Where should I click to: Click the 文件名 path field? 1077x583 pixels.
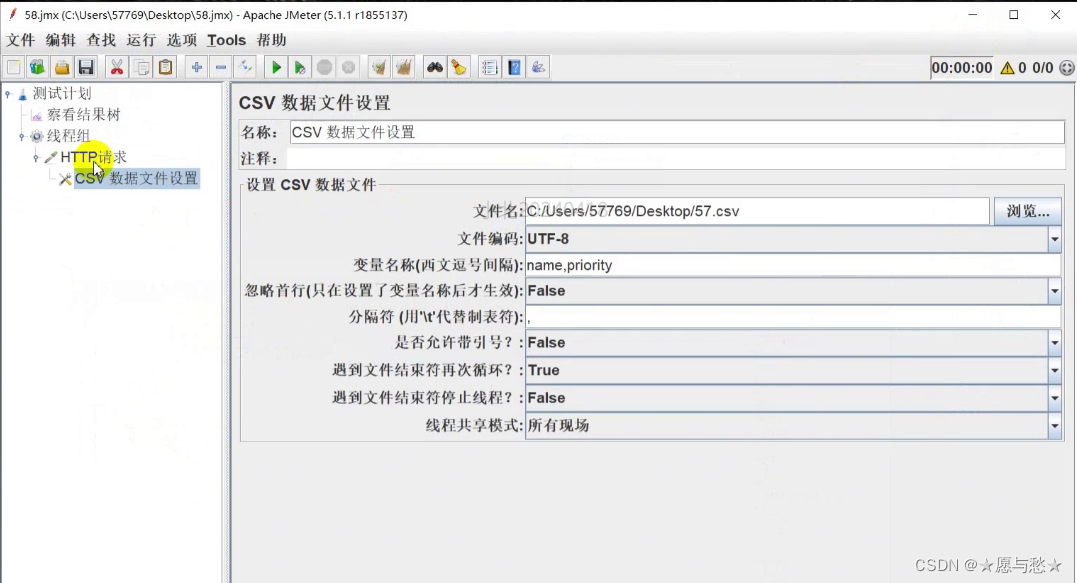757,212
